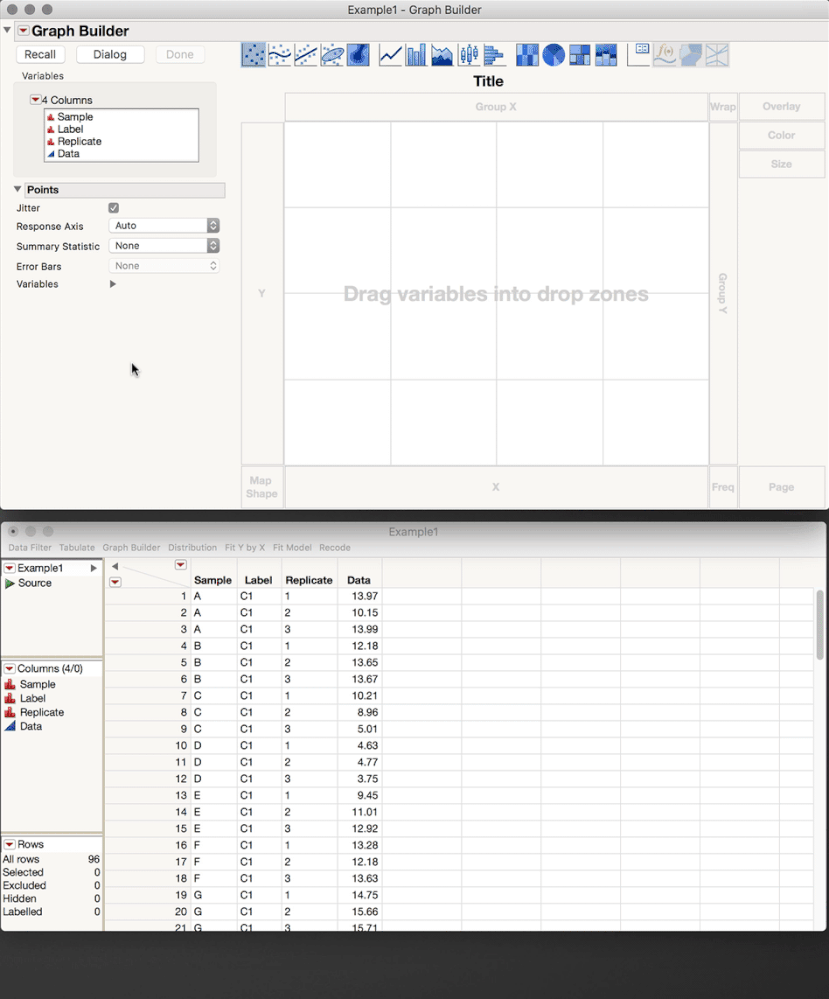
Task: Click the data table vertical scrollbar
Action: click(819, 625)
